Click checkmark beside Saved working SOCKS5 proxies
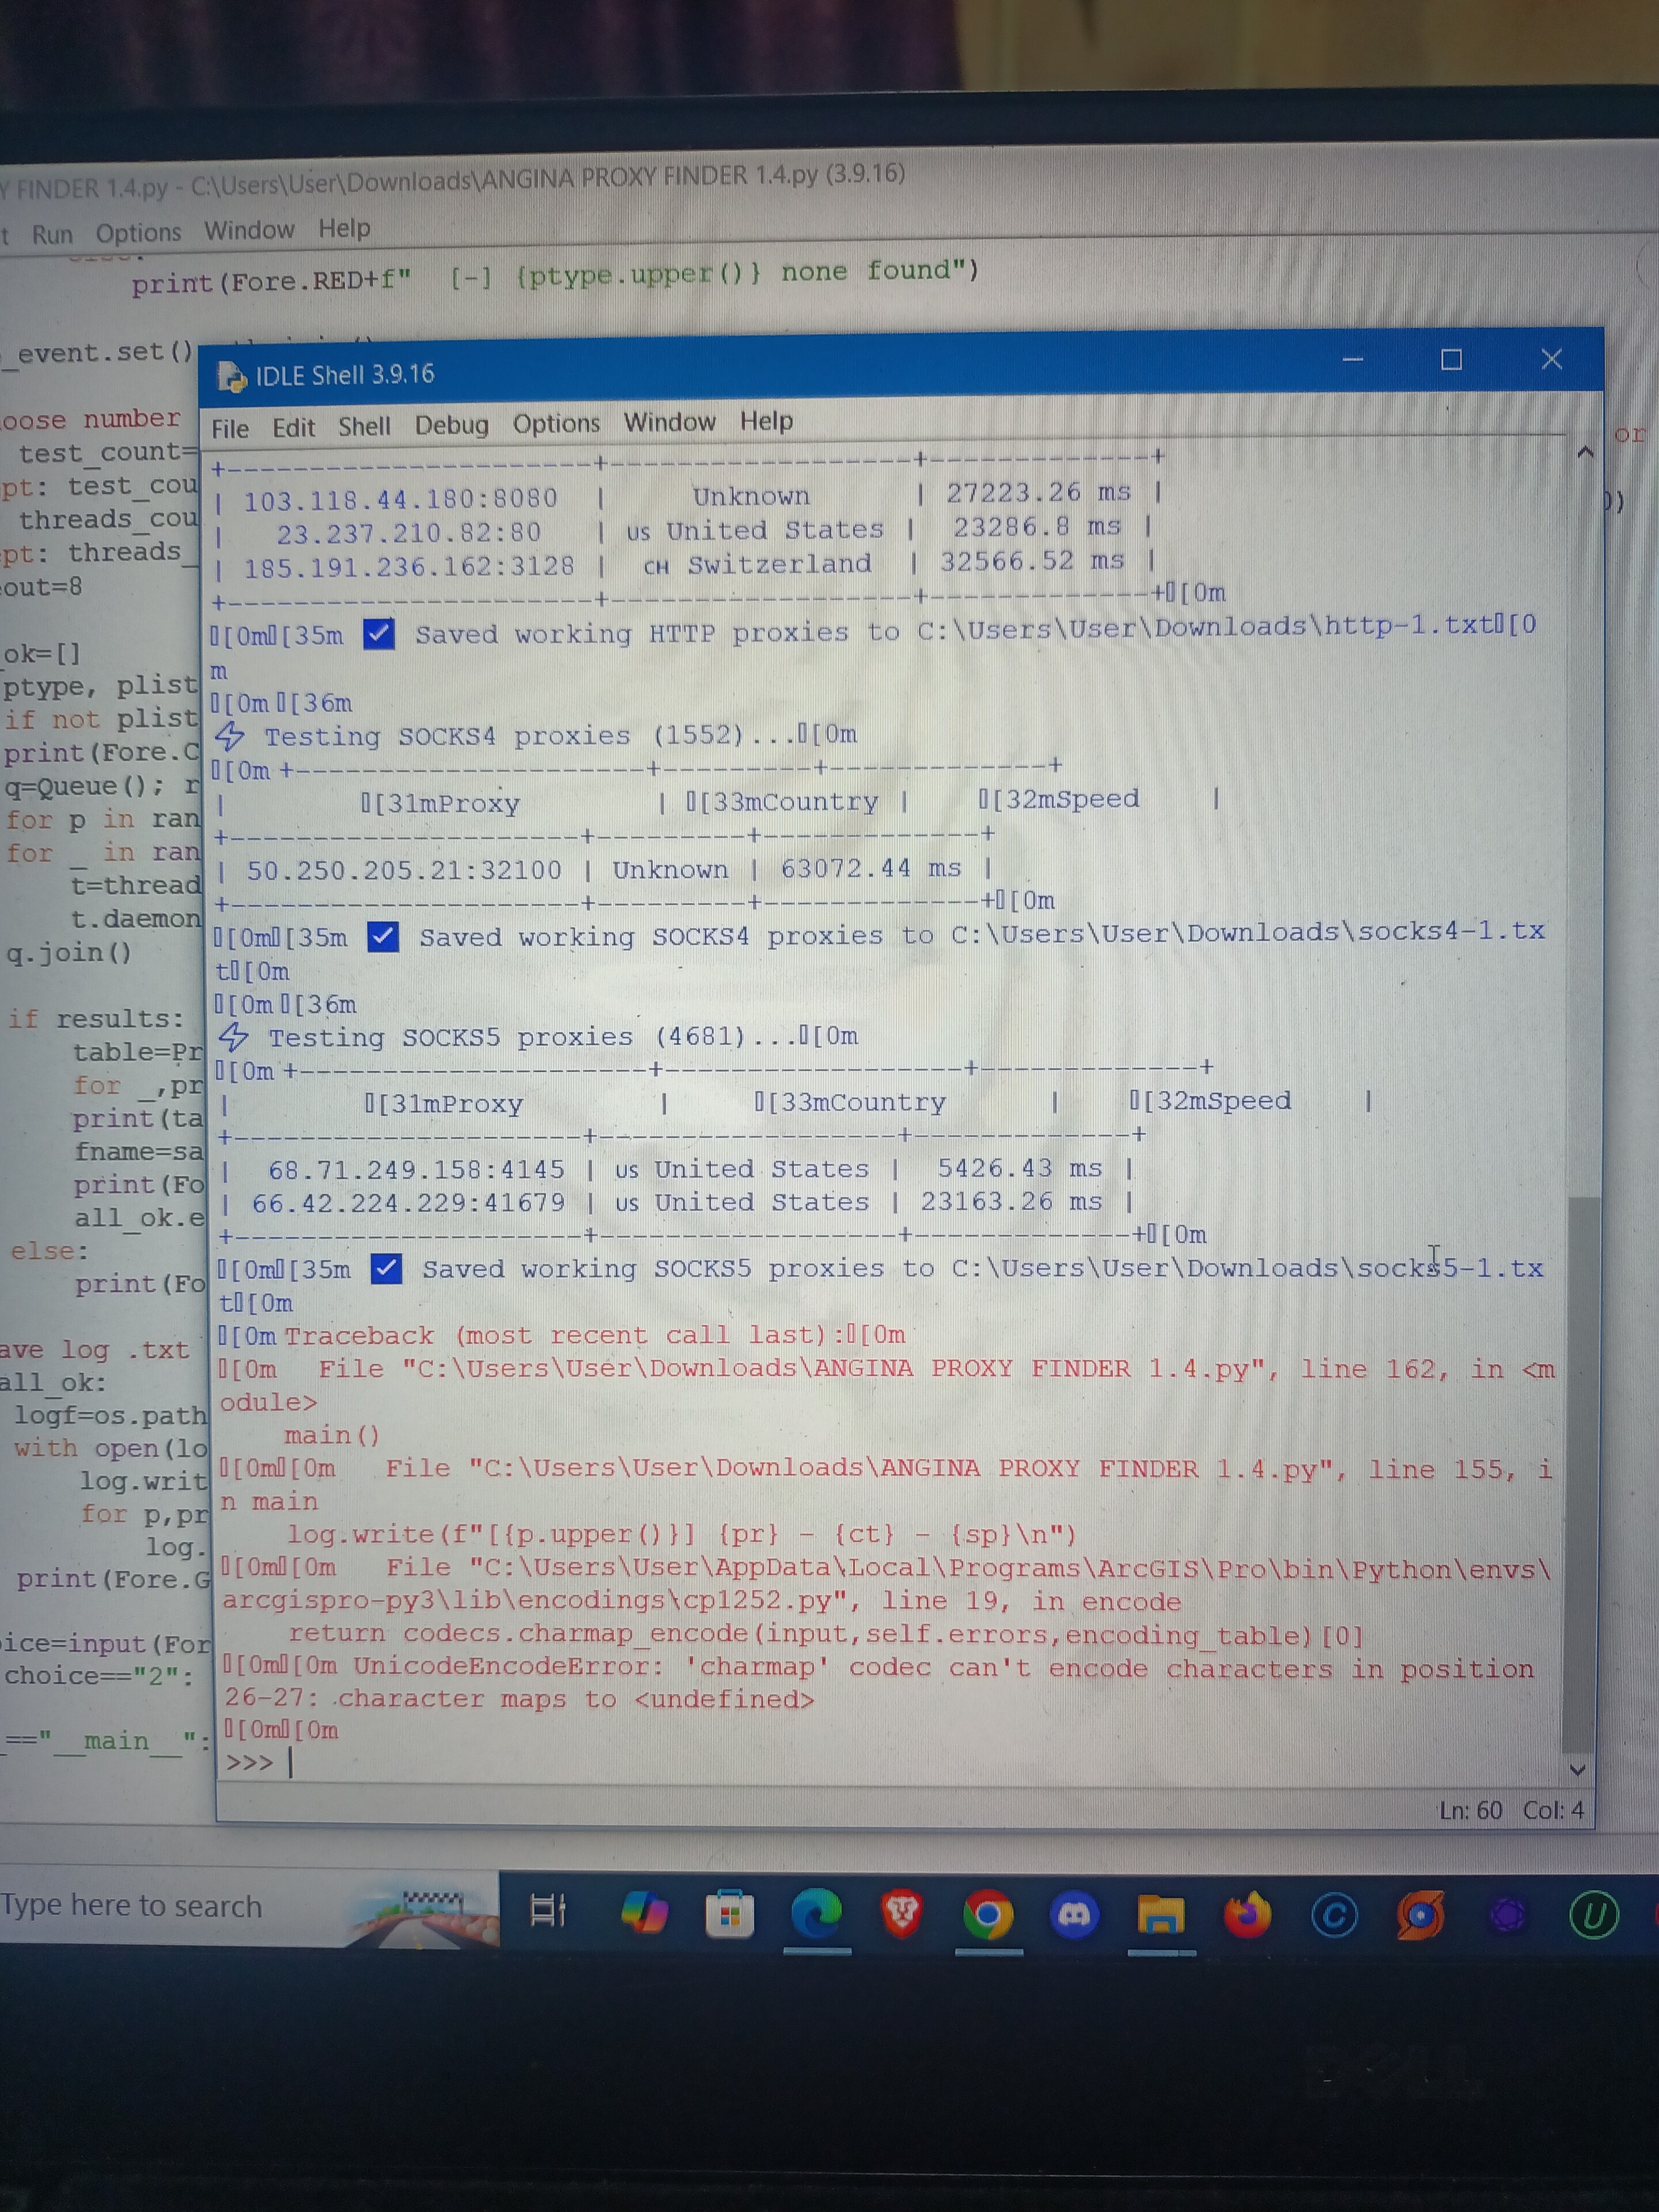Screen dimensions: 1659x2212 pos(386,1269)
